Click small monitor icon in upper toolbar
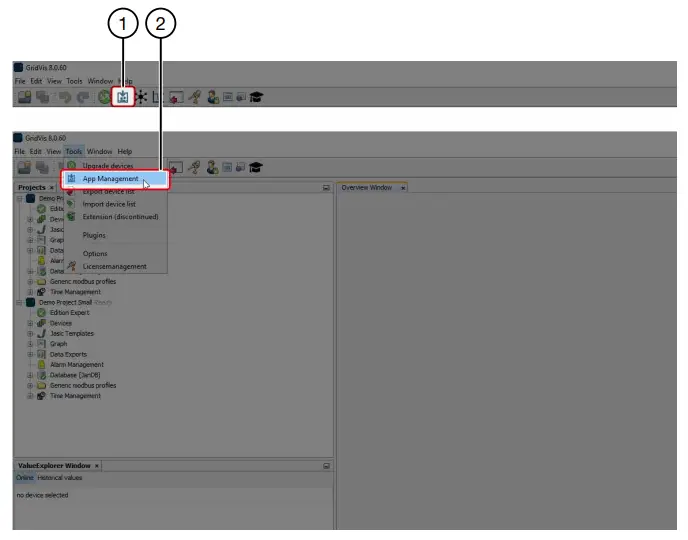The height and width of the screenshot is (540, 688). pos(241,97)
